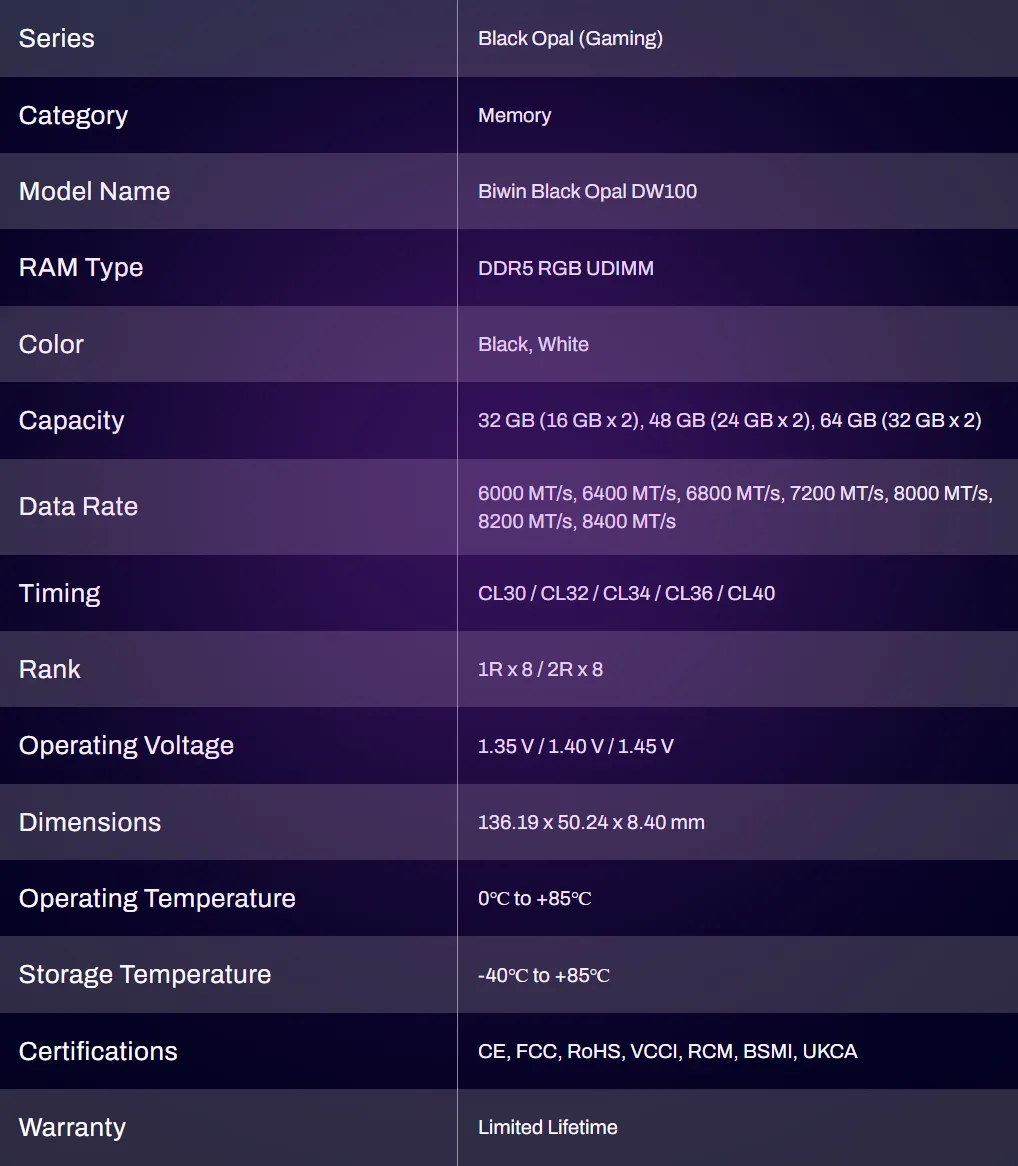Click the Operating Temperature label
1018x1166 pixels.
click(x=157, y=899)
